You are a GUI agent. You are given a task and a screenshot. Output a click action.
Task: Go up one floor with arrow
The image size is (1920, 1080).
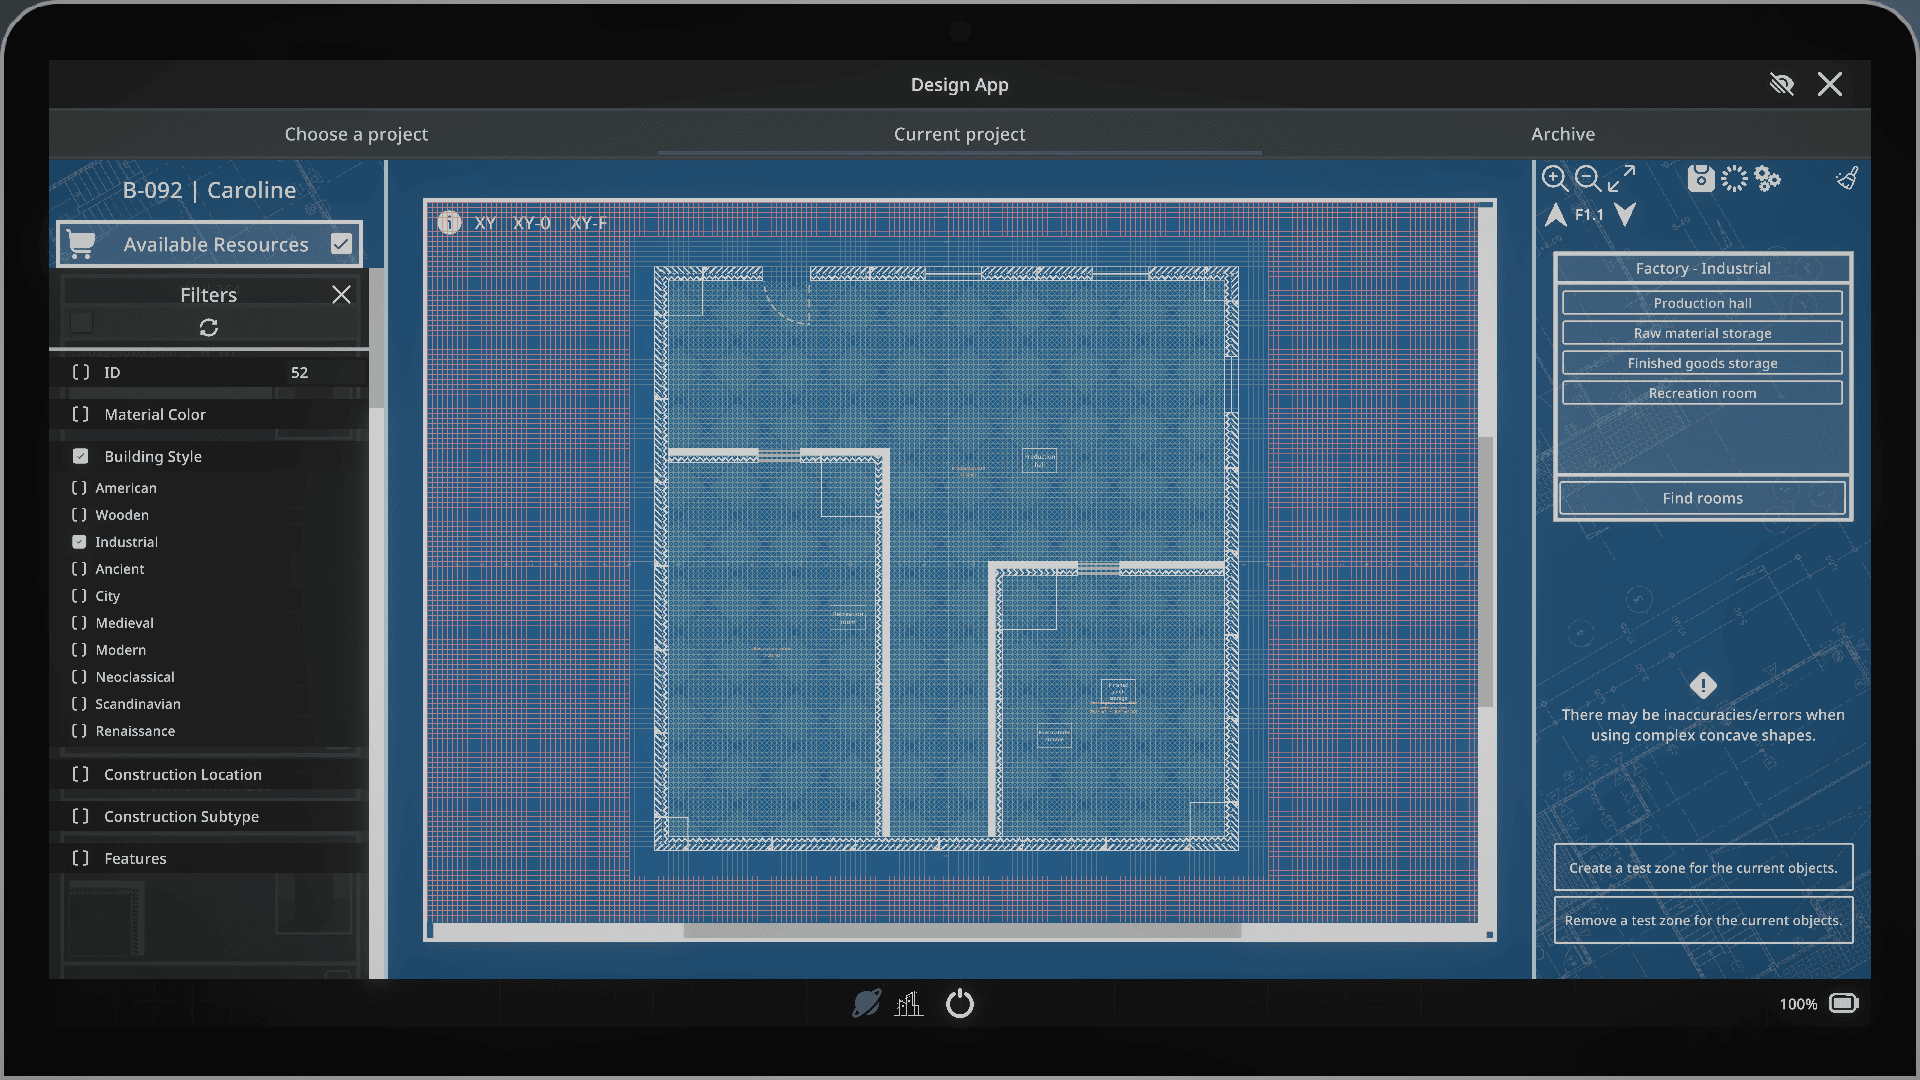coord(1556,215)
